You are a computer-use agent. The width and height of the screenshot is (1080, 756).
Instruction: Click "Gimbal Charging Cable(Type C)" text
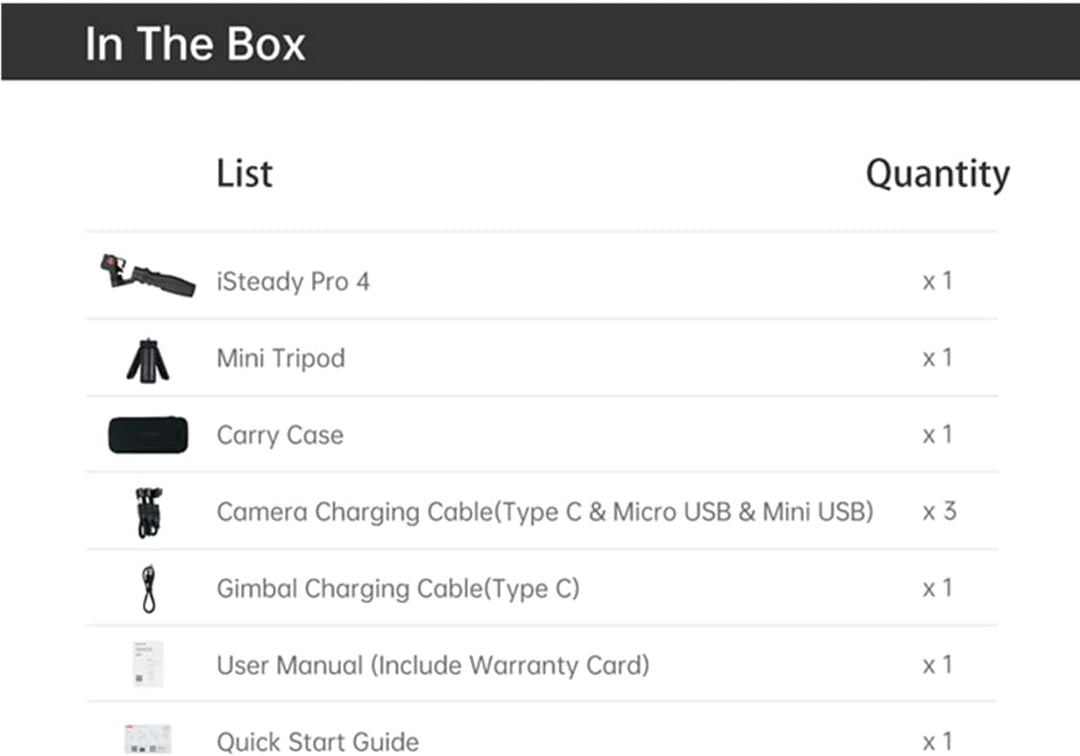click(398, 589)
